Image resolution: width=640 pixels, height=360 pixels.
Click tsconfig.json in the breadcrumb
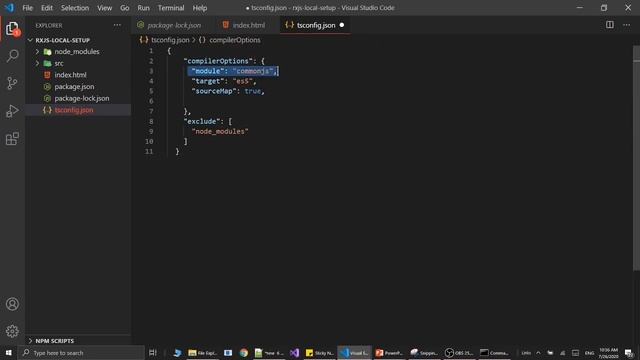(170, 40)
